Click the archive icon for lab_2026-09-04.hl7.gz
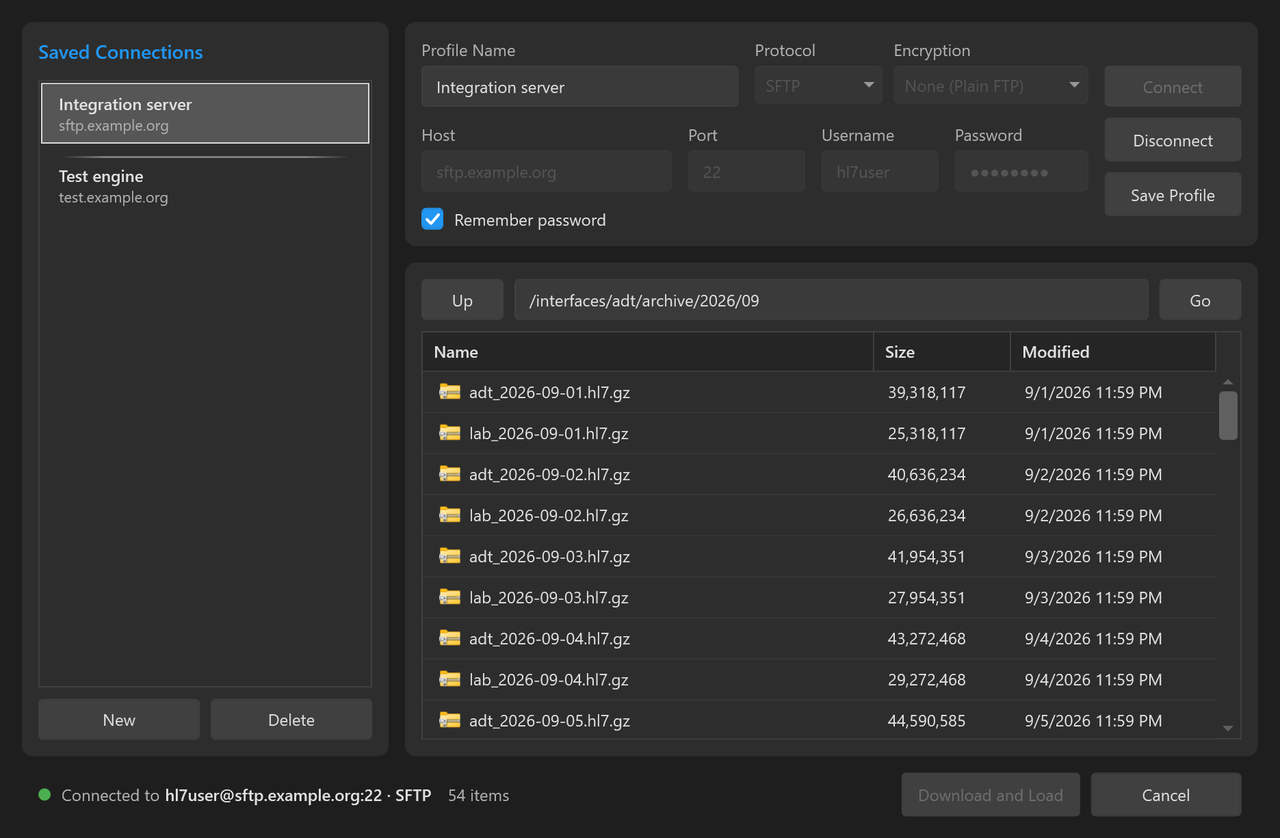 (x=449, y=679)
